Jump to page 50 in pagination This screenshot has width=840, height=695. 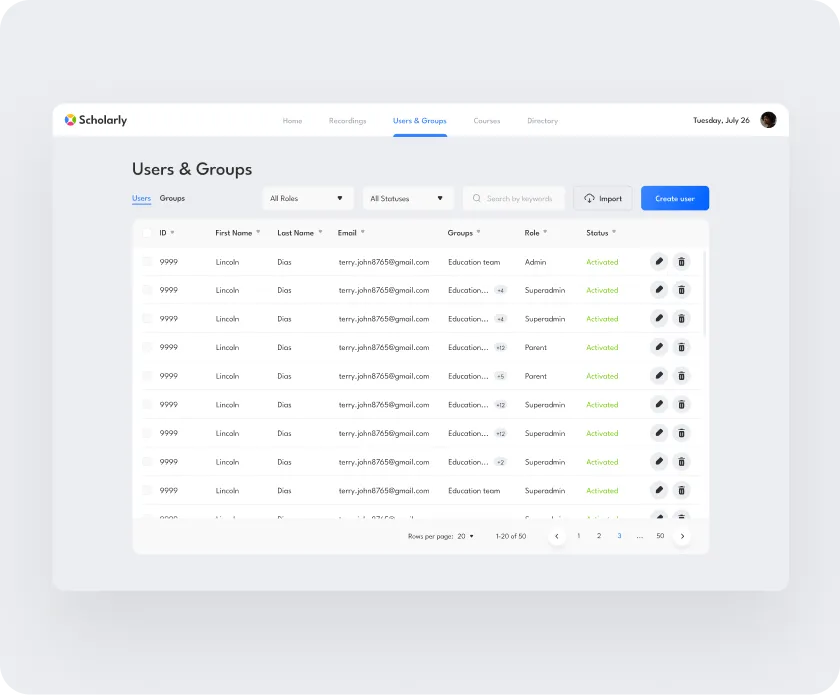click(x=660, y=536)
